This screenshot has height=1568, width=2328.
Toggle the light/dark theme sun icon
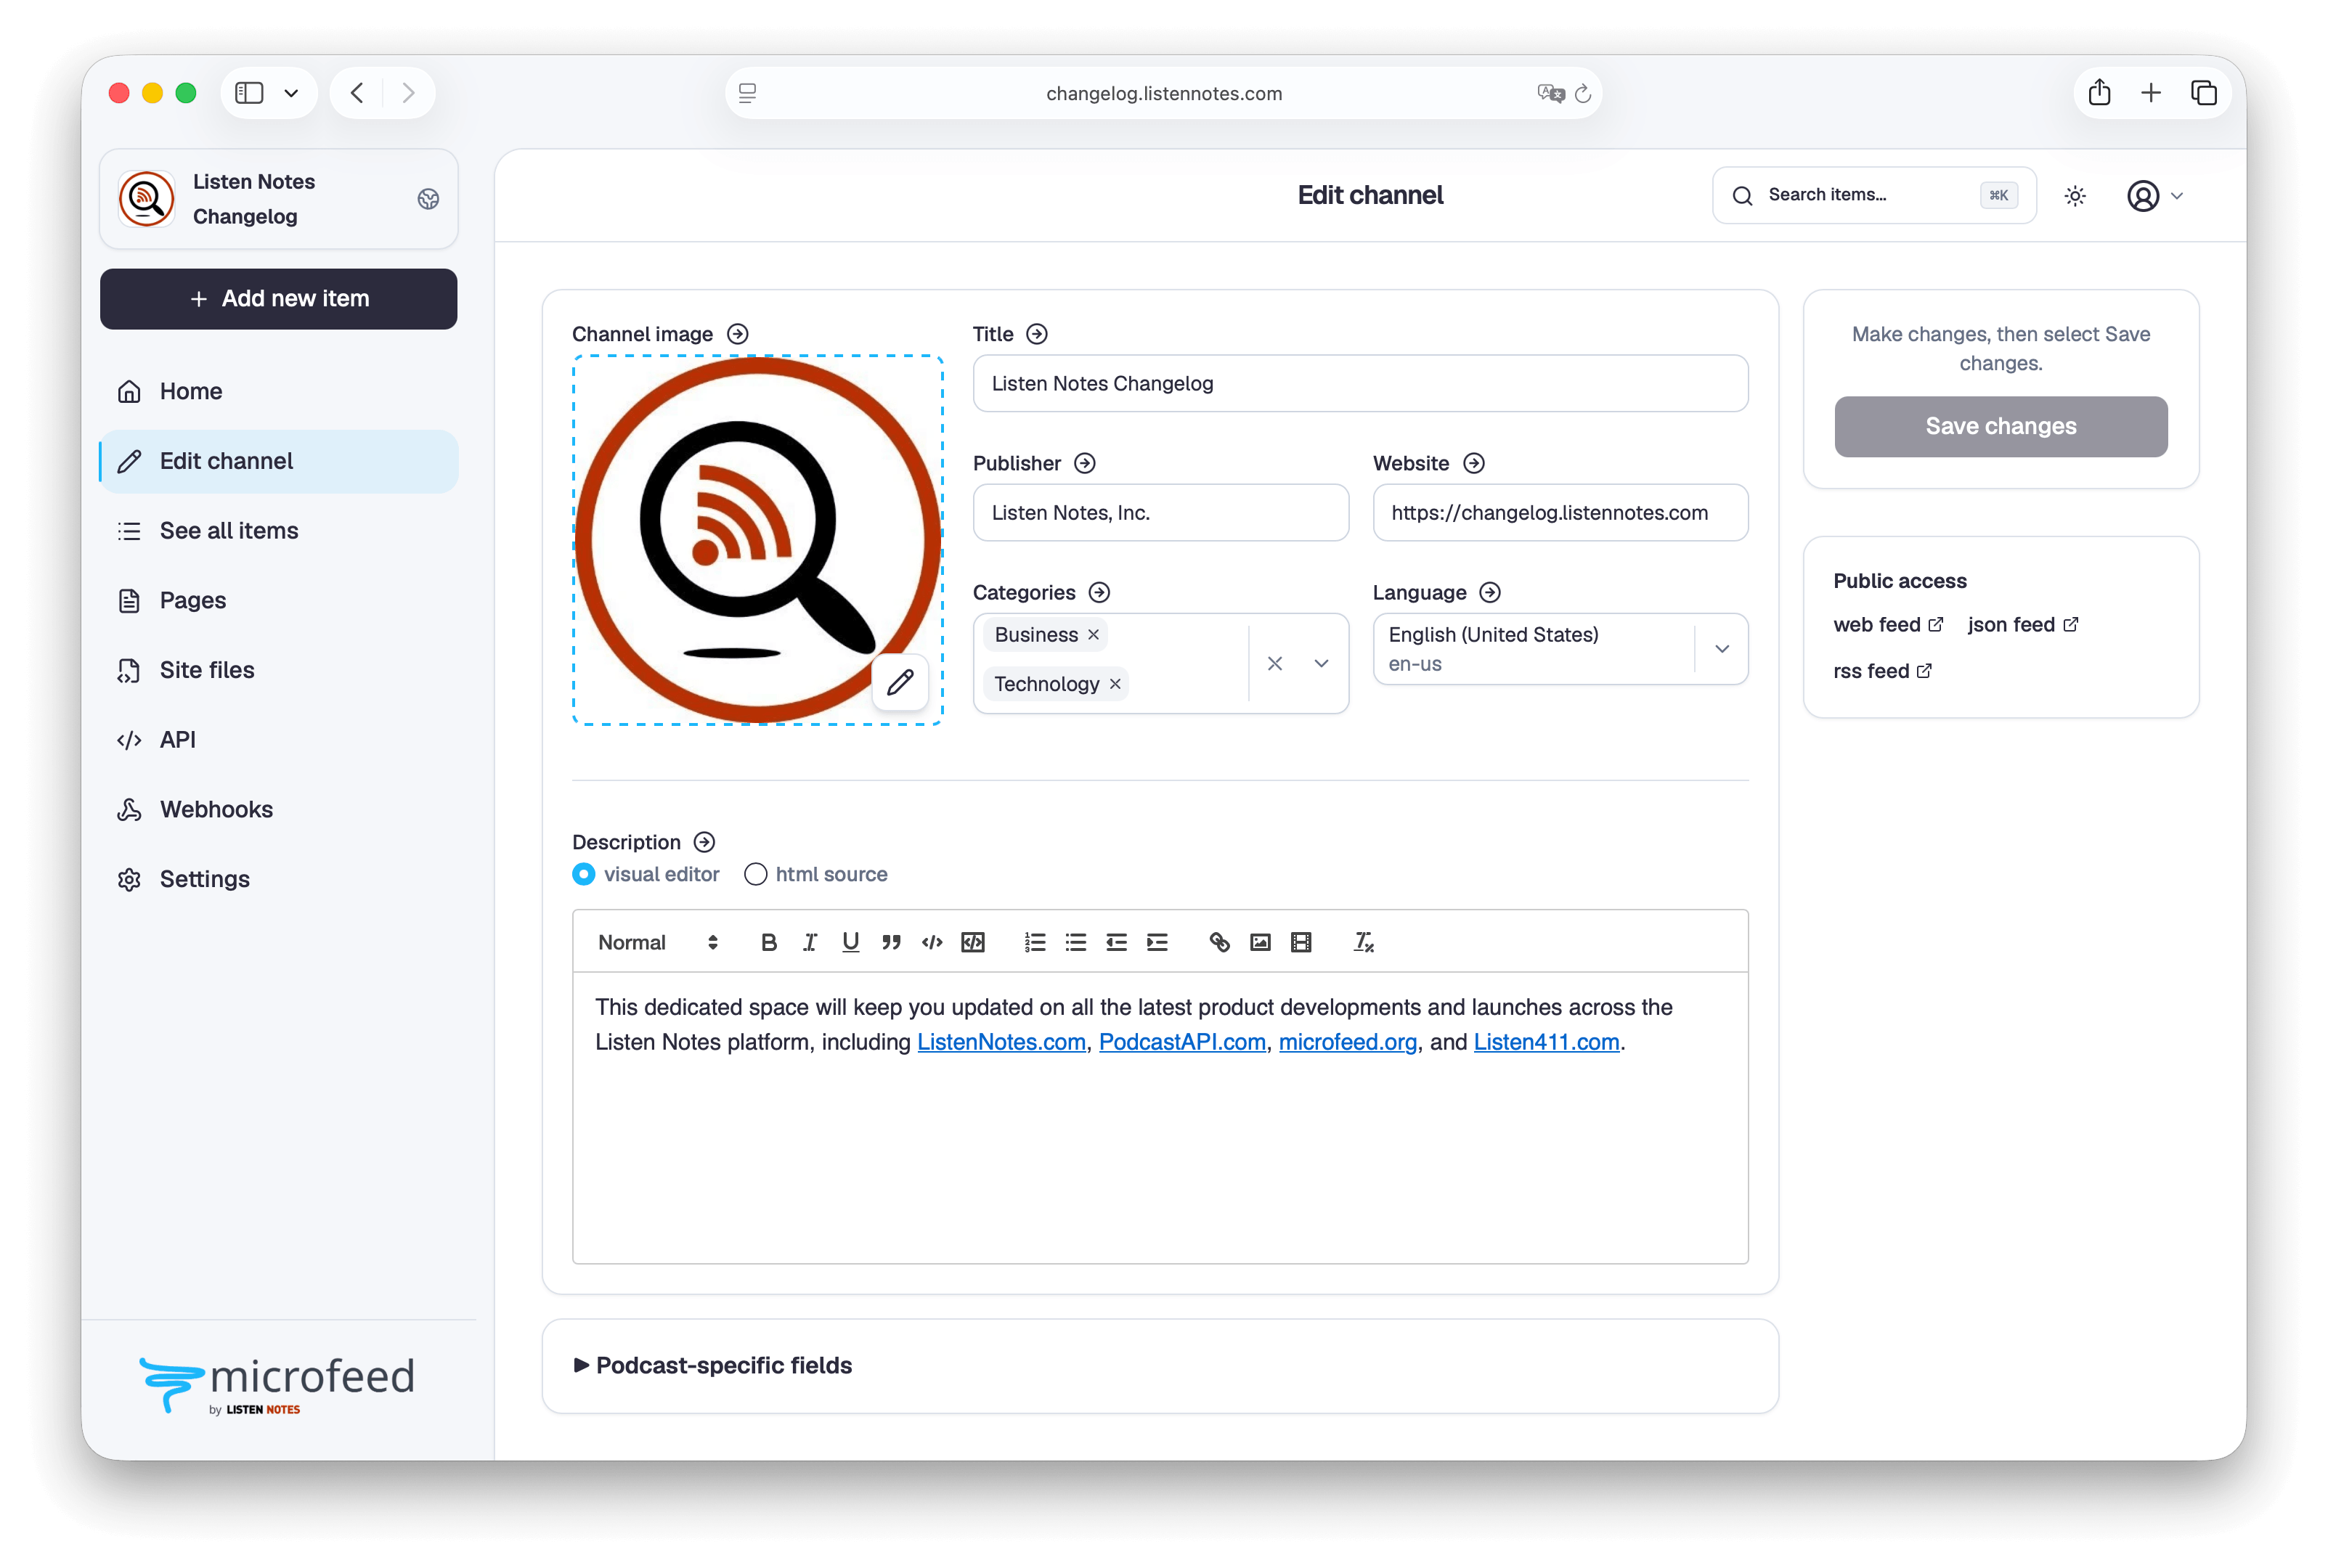pyautogui.click(x=2075, y=196)
